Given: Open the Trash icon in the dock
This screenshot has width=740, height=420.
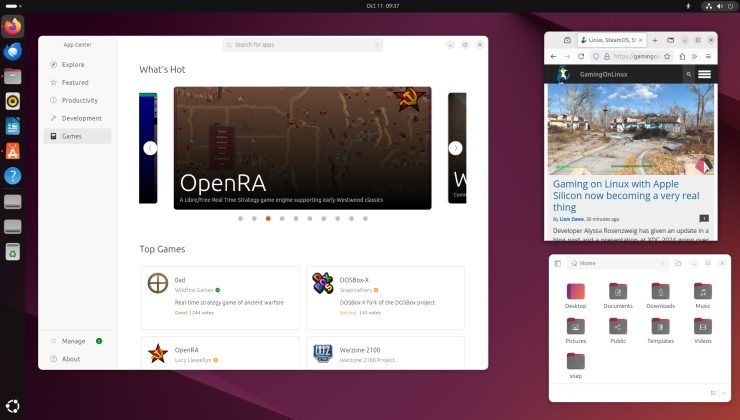Looking at the screenshot, I should tap(13, 252).
